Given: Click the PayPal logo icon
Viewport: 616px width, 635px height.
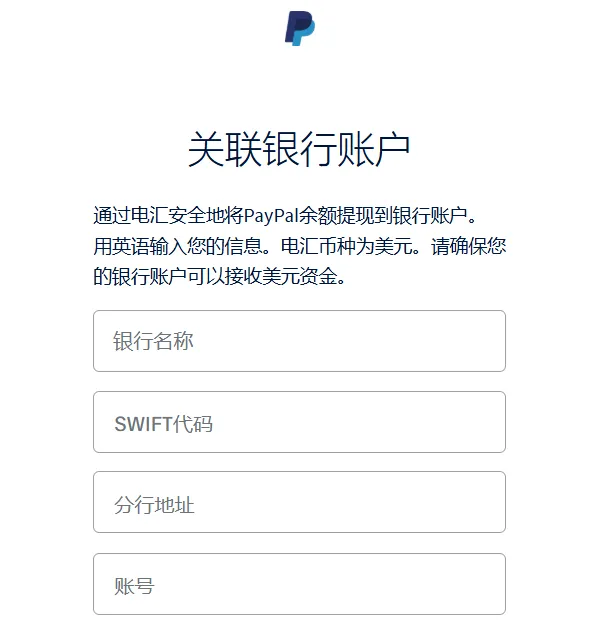Looking at the screenshot, I should tap(300, 28).
